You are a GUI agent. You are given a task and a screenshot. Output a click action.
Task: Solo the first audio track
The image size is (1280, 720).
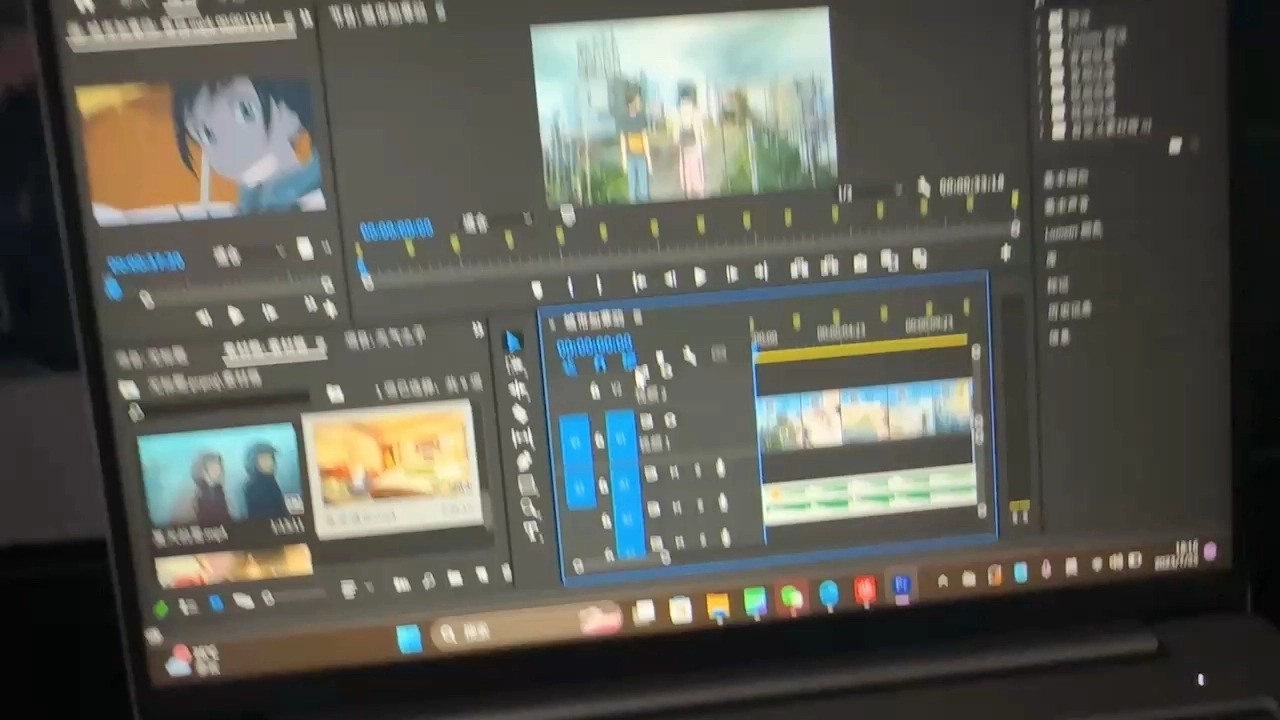[696, 470]
